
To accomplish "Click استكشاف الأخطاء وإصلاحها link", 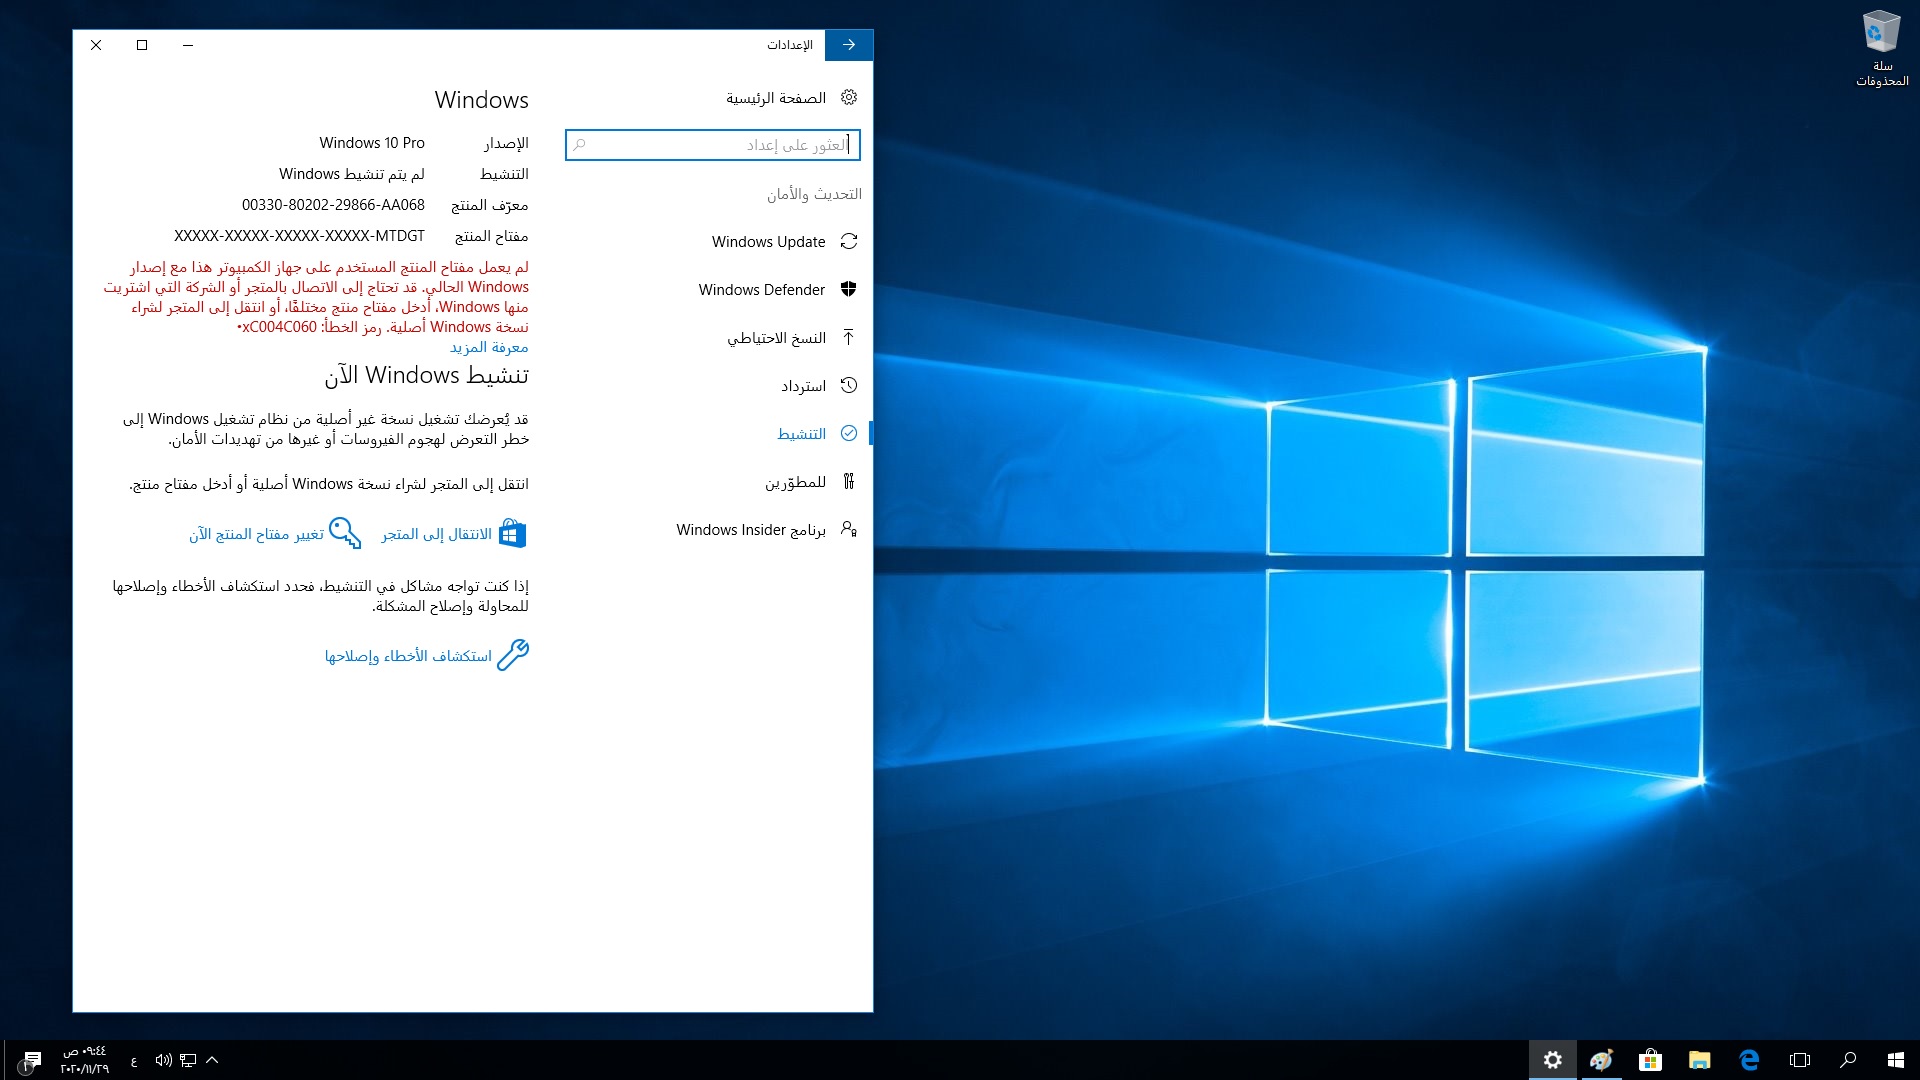I will (x=408, y=656).
